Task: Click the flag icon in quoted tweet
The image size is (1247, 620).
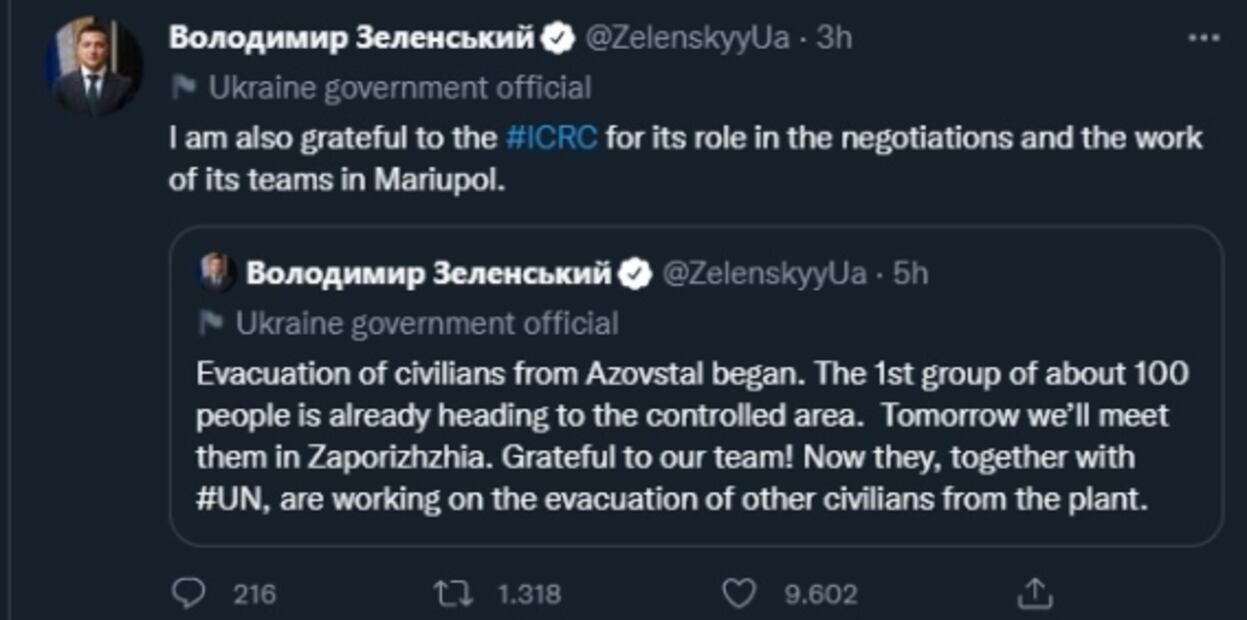Action: pyautogui.click(x=211, y=323)
